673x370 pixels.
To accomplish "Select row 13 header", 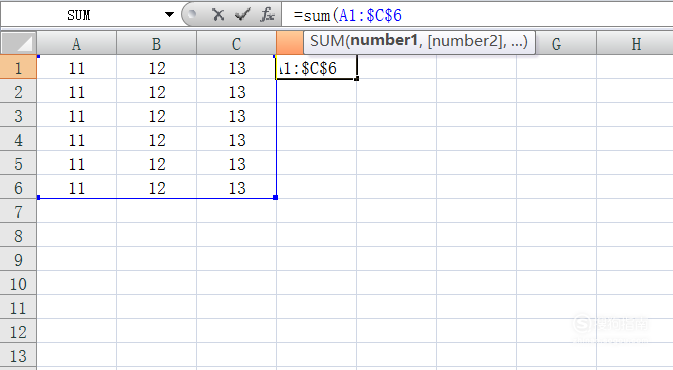I will click(18, 356).
